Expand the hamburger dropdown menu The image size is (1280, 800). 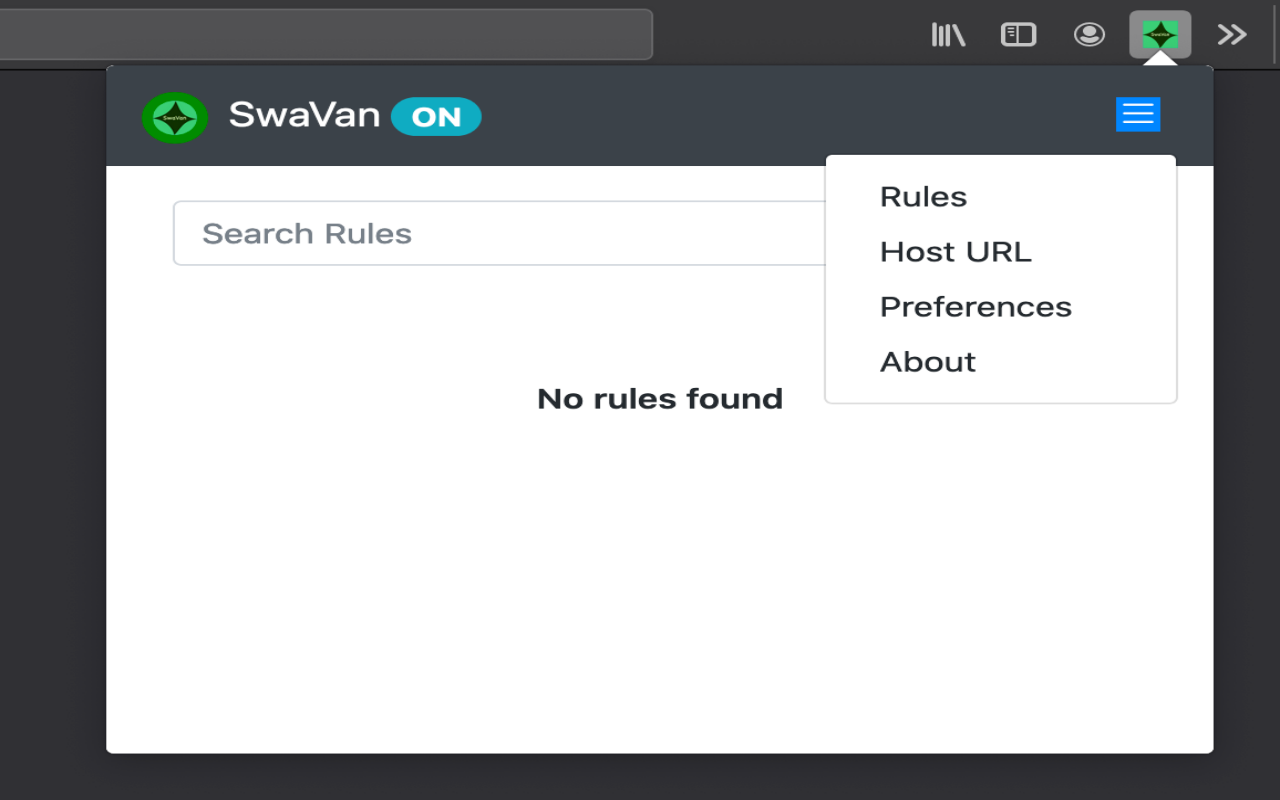pyautogui.click(x=1137, y=114)
